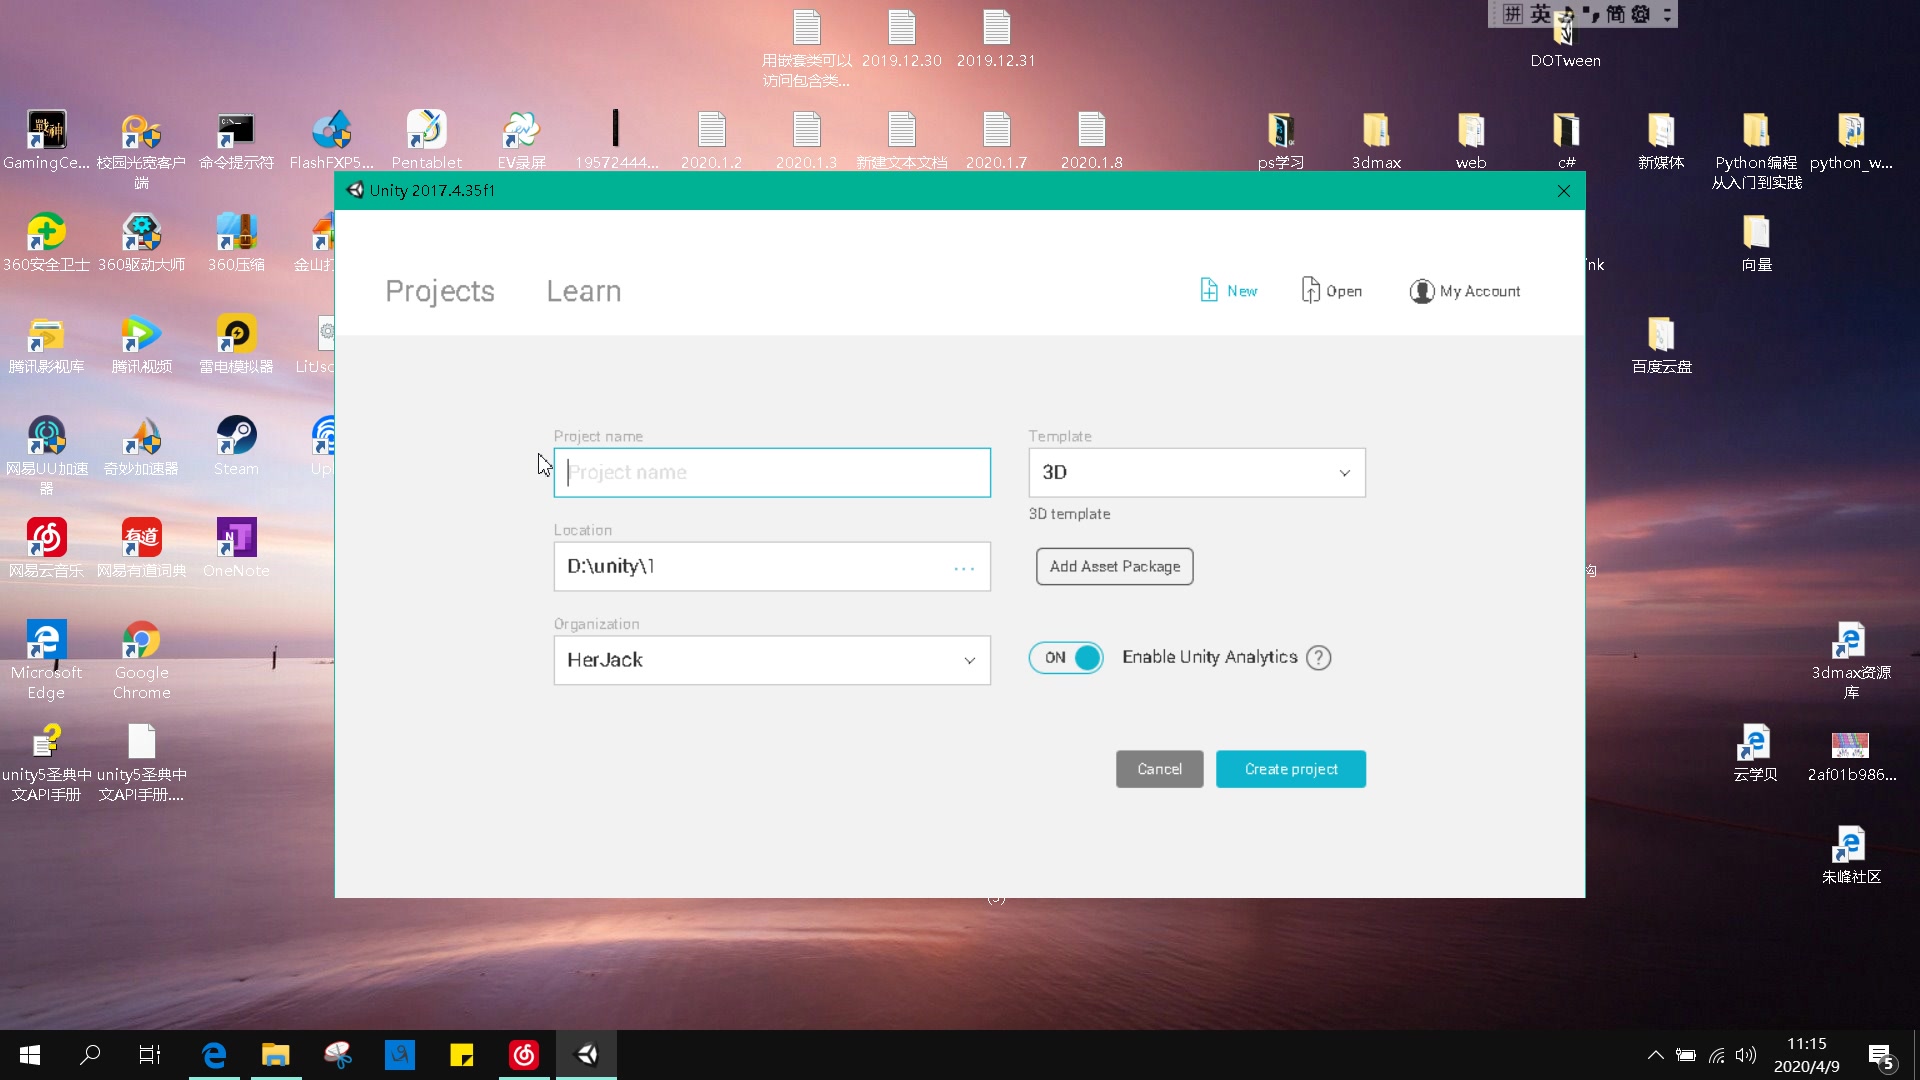This screenshot has width=1920, height=1080.
Task: Click the Open project icon
Action: tap(1310, 290)
